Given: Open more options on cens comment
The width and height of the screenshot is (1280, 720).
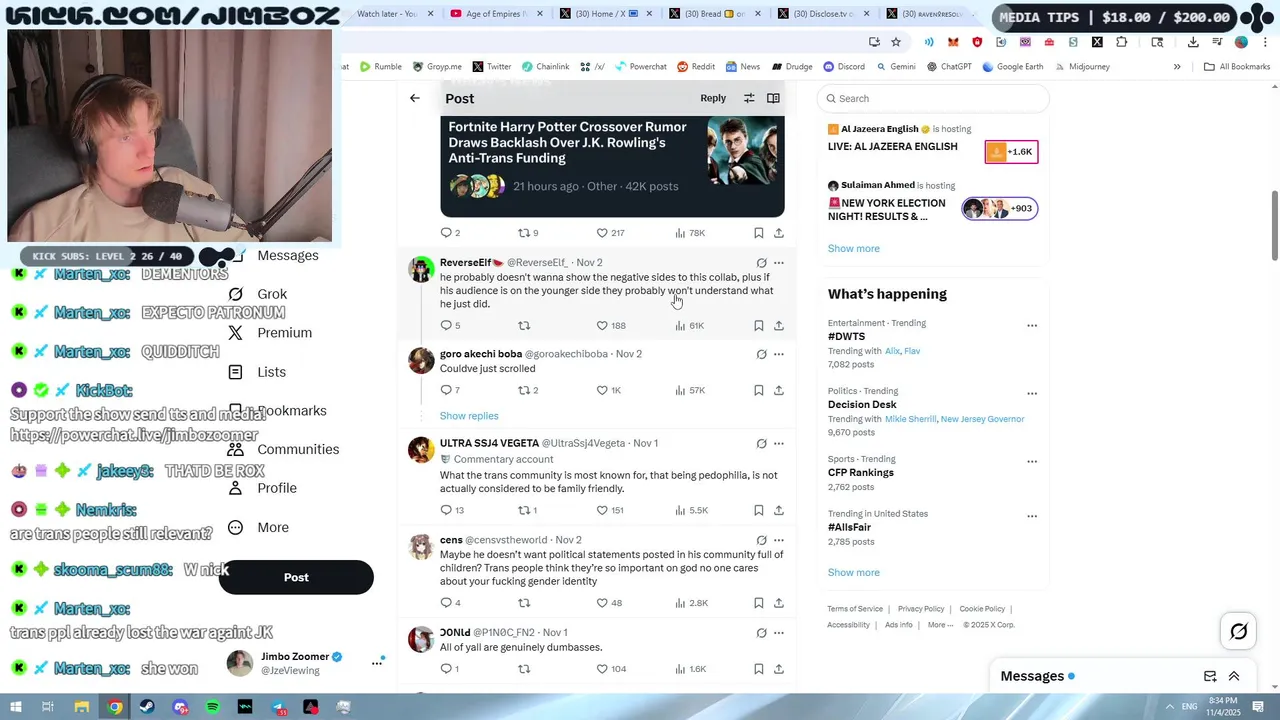Looking at the screenshot, I should coord(779,540).
